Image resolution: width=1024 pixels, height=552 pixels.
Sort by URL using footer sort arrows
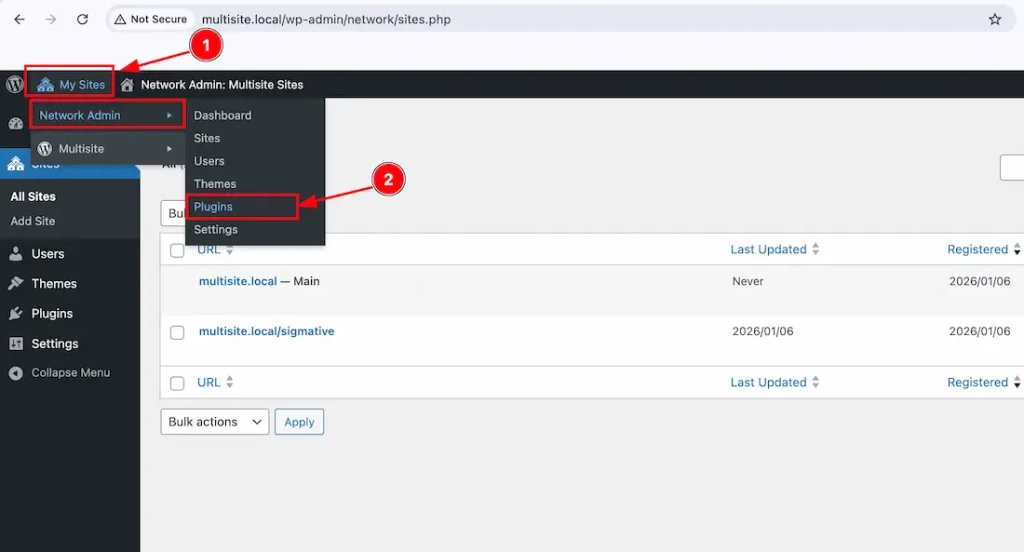tap(229, 382)
